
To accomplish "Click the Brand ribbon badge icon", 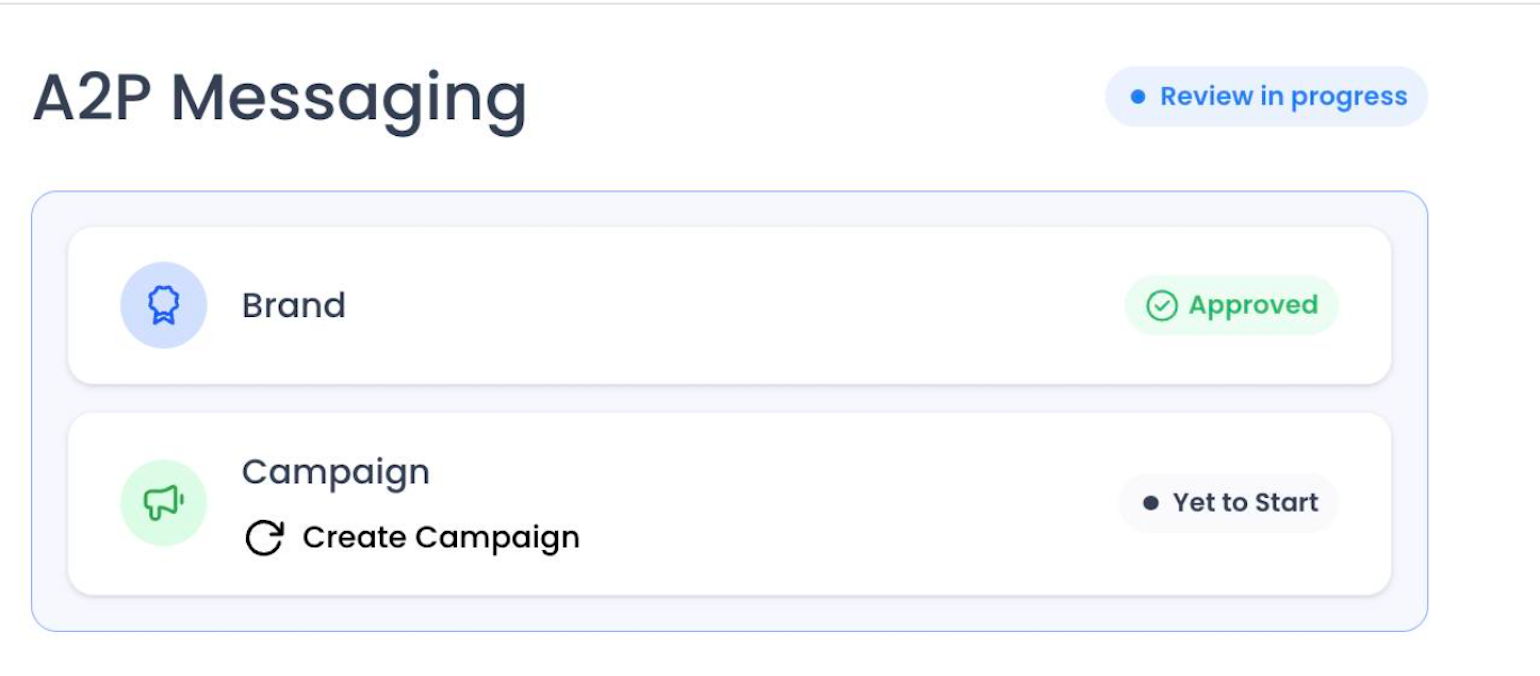I will (164, 305).
